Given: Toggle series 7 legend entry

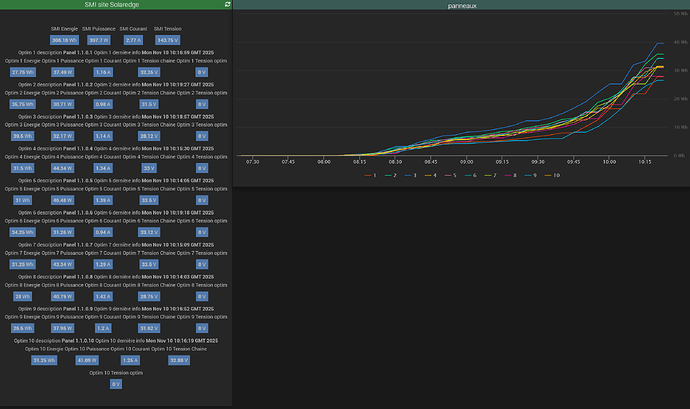Looking at the screenshot, I should pos(491,174).
